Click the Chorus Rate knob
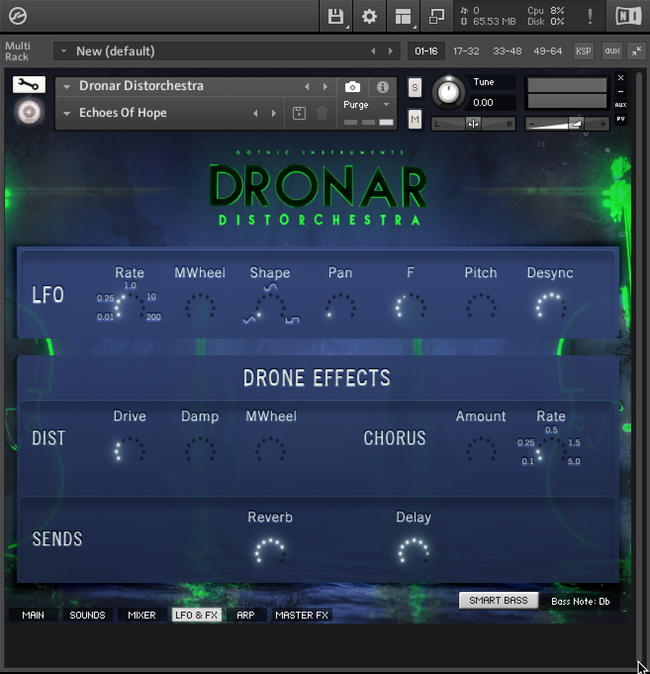Image resolution: width=650 pixels, height=674 pixels. click(x=552, y=451)
